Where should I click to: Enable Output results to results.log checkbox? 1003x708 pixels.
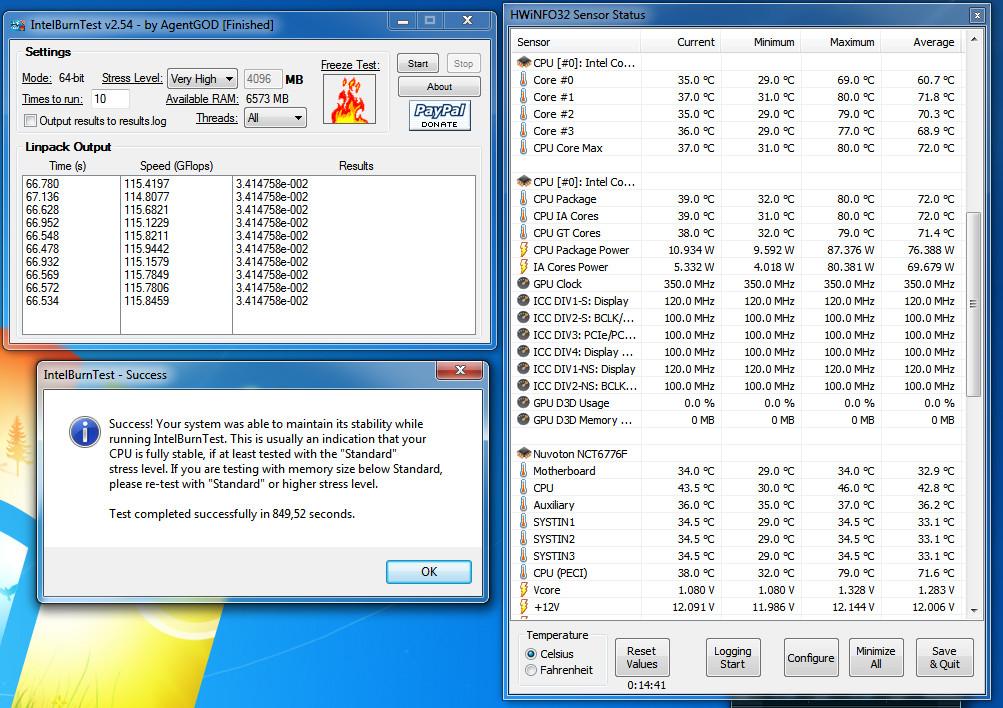pos(30,120)
